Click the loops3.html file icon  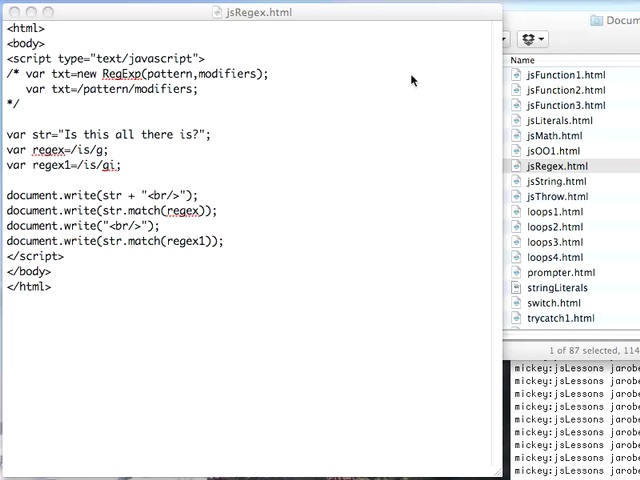pos(516,242)
